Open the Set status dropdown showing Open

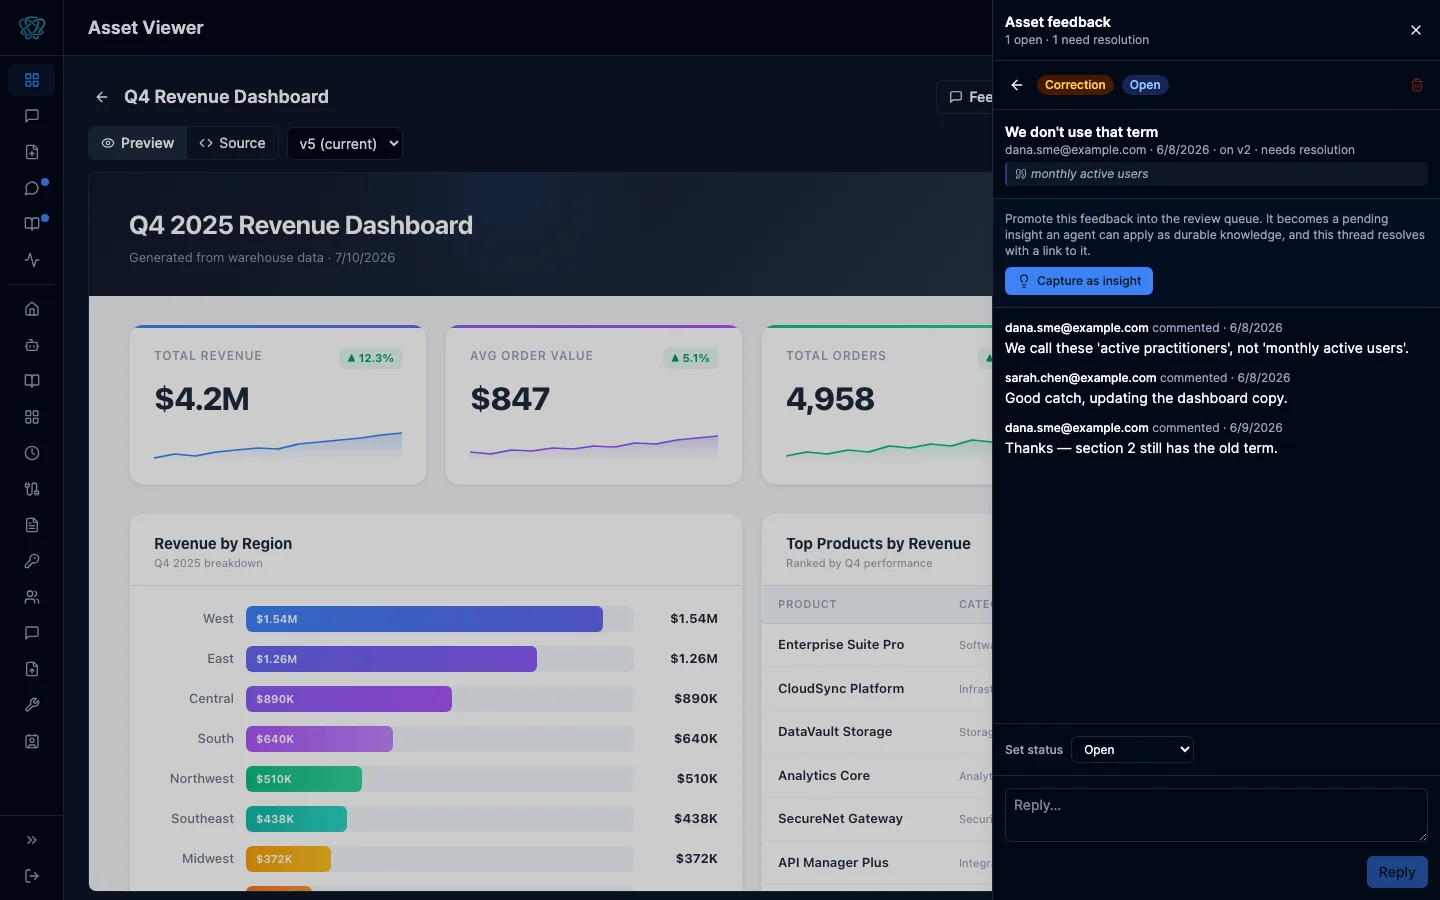1132,749
